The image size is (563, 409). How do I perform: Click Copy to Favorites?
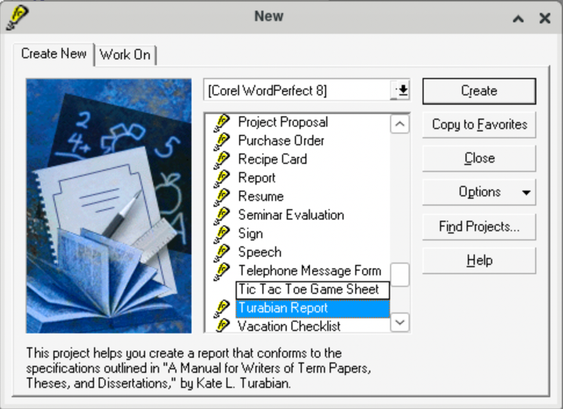coord(479,125)
